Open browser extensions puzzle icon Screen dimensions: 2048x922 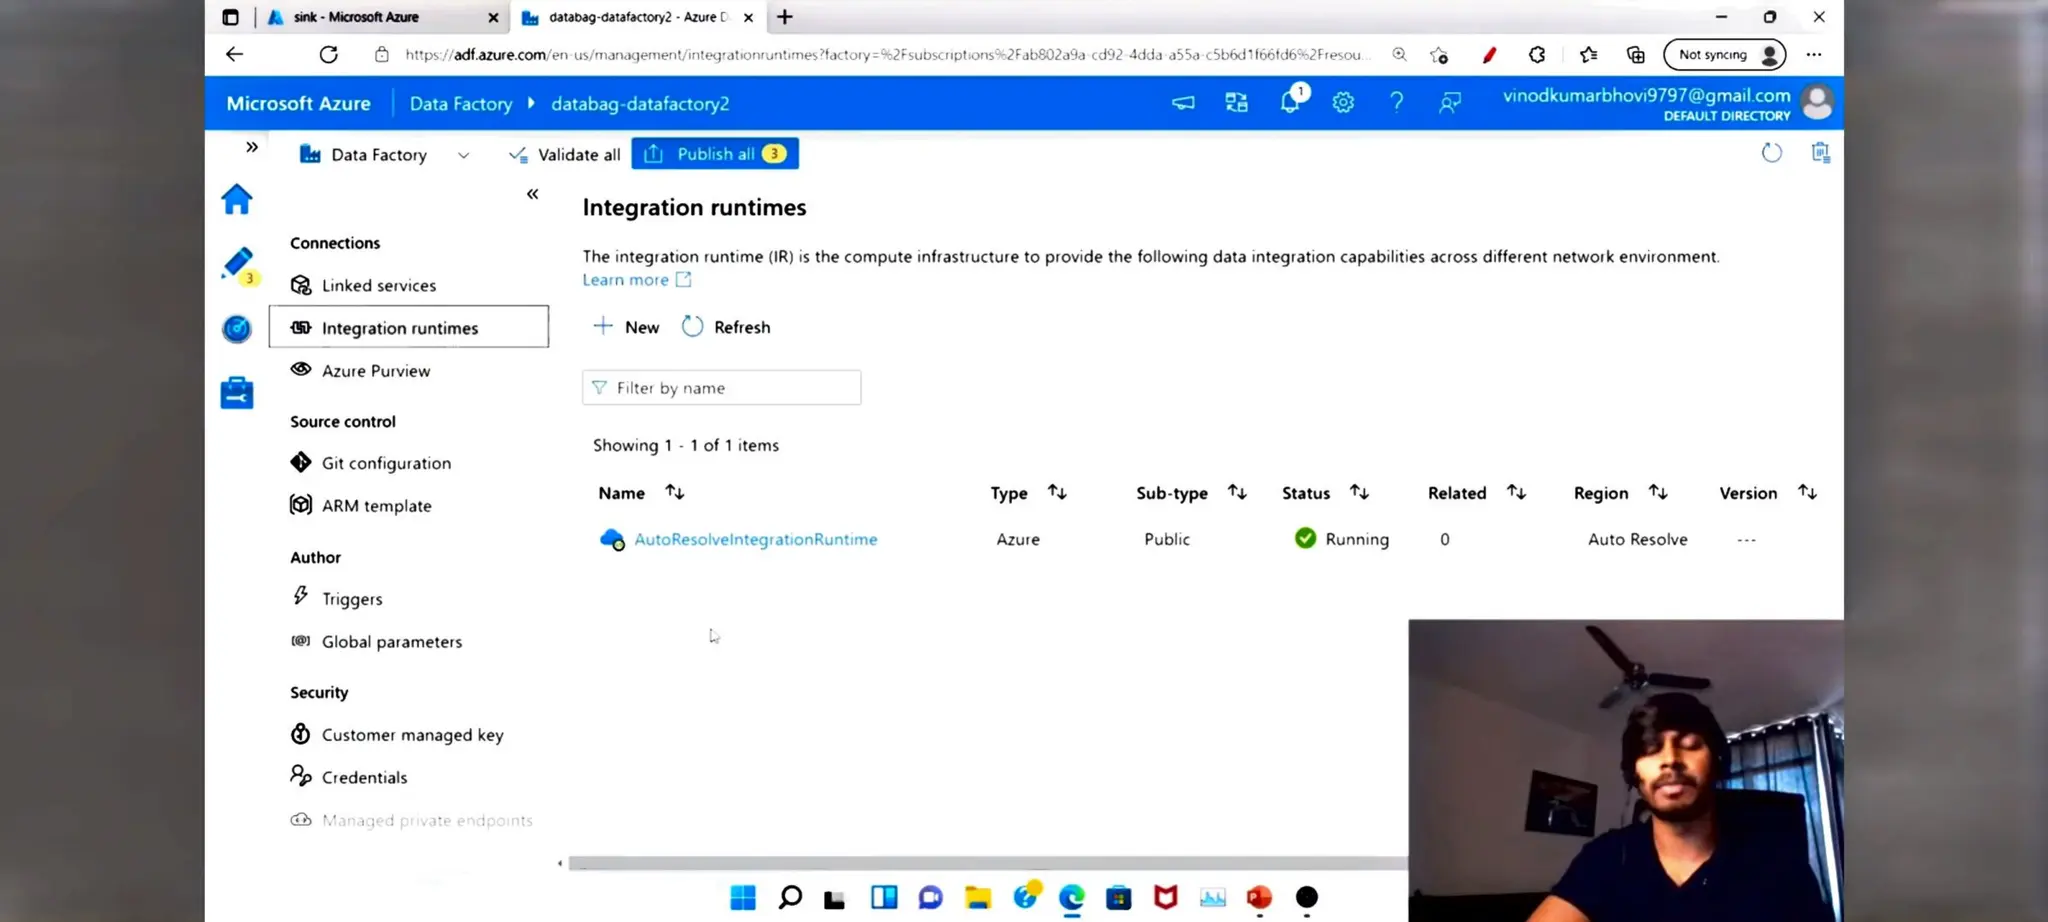tap(1537, 54)
